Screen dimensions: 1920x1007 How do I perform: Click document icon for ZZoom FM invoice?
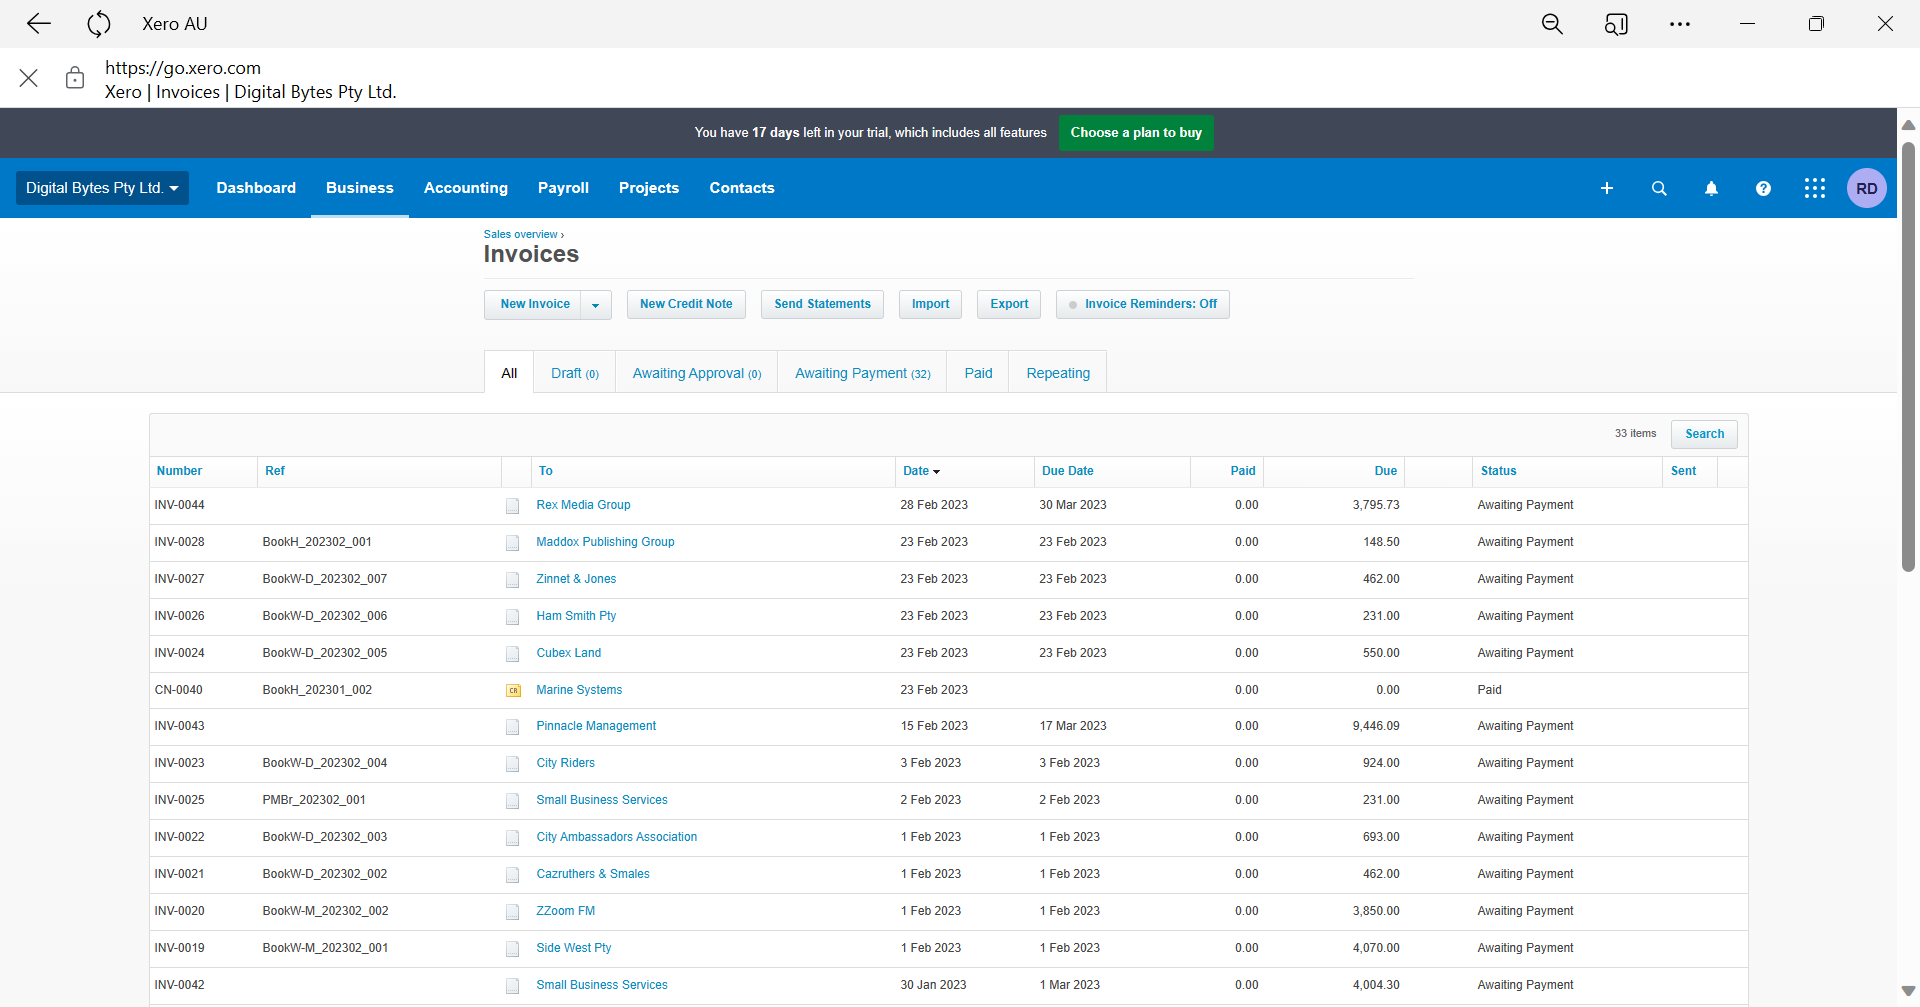pyautogui.click(x=512, y=912)
